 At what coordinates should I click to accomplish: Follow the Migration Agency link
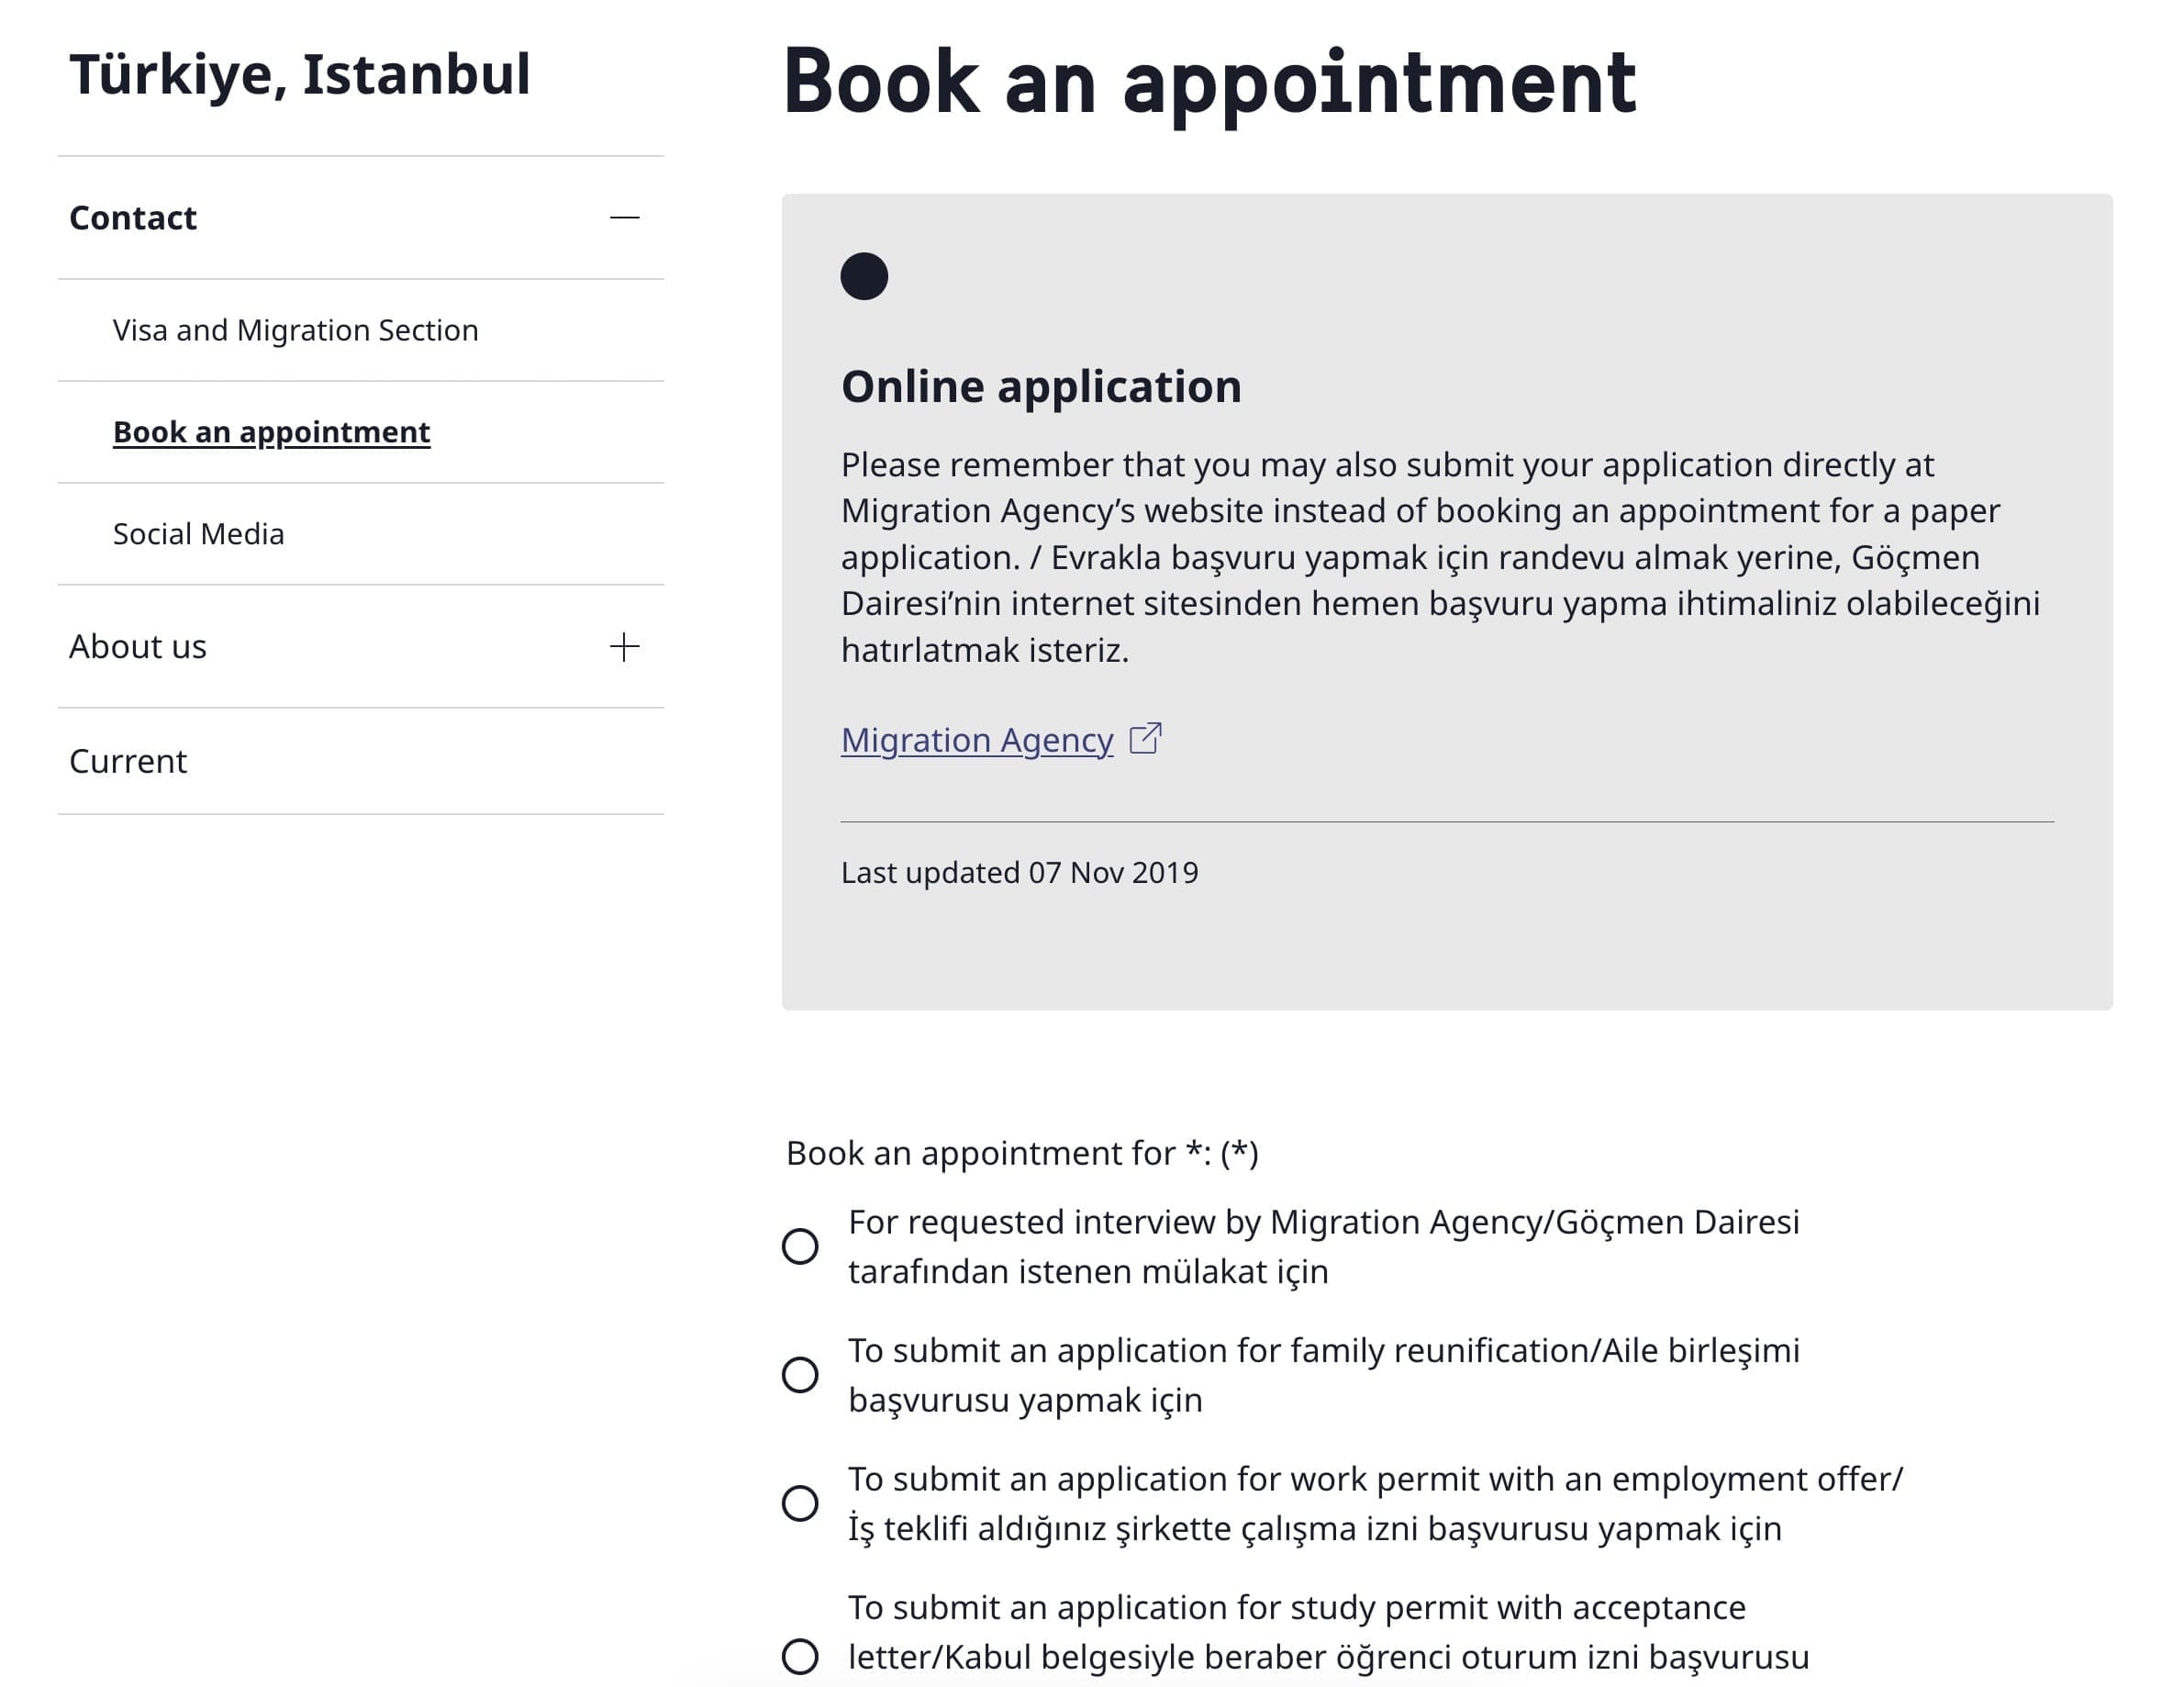(x=976, y=740)
